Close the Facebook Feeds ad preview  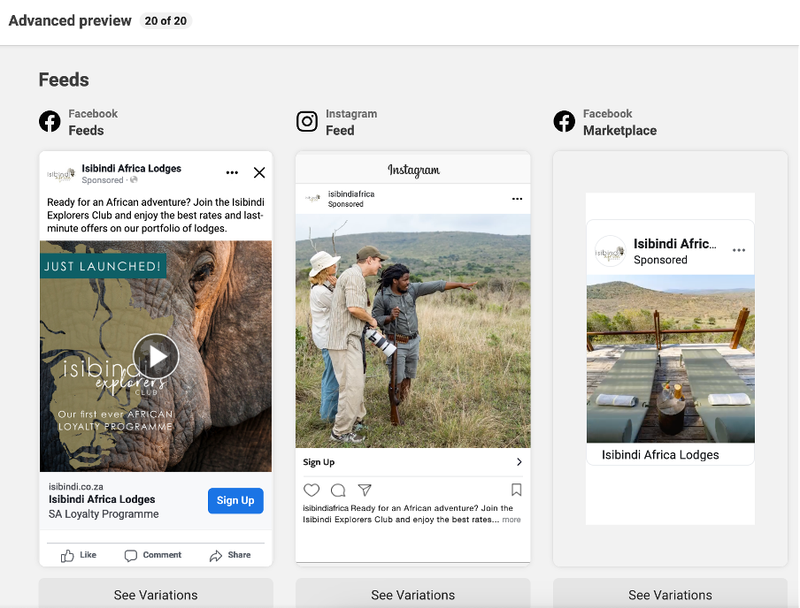click(x=259, y=172)
